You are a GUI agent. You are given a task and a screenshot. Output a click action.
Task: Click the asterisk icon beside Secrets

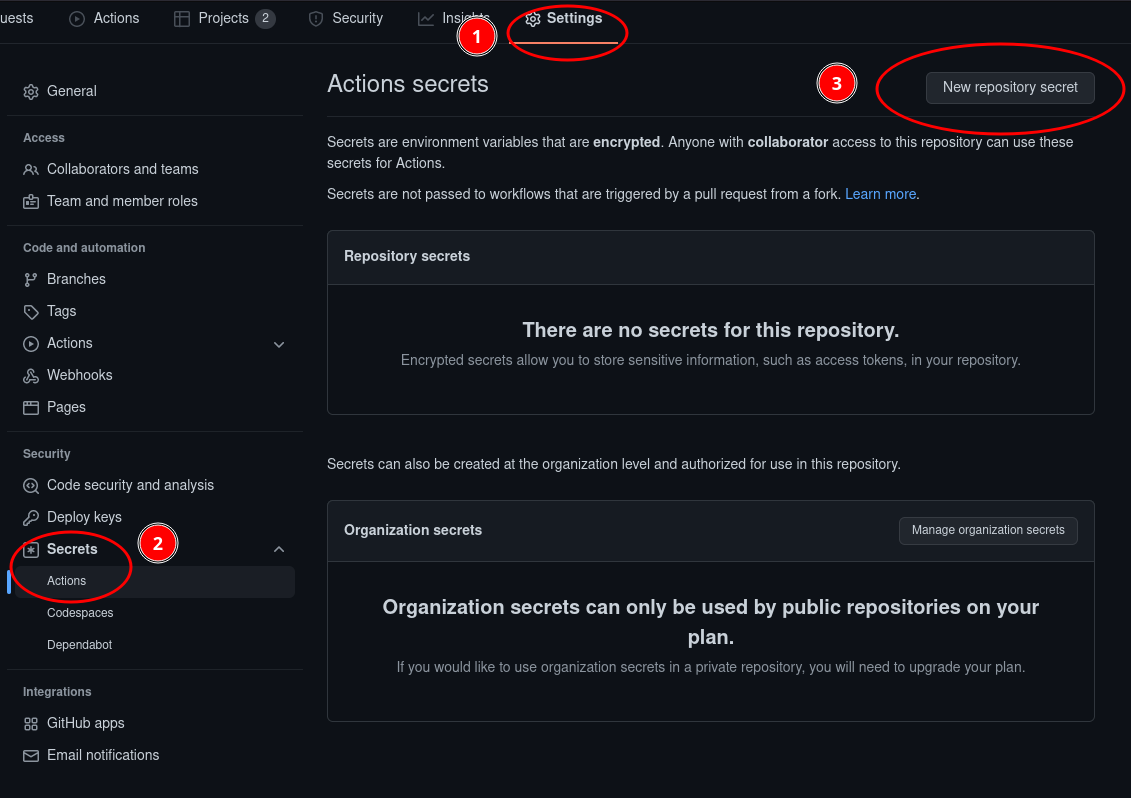point(31,550)
